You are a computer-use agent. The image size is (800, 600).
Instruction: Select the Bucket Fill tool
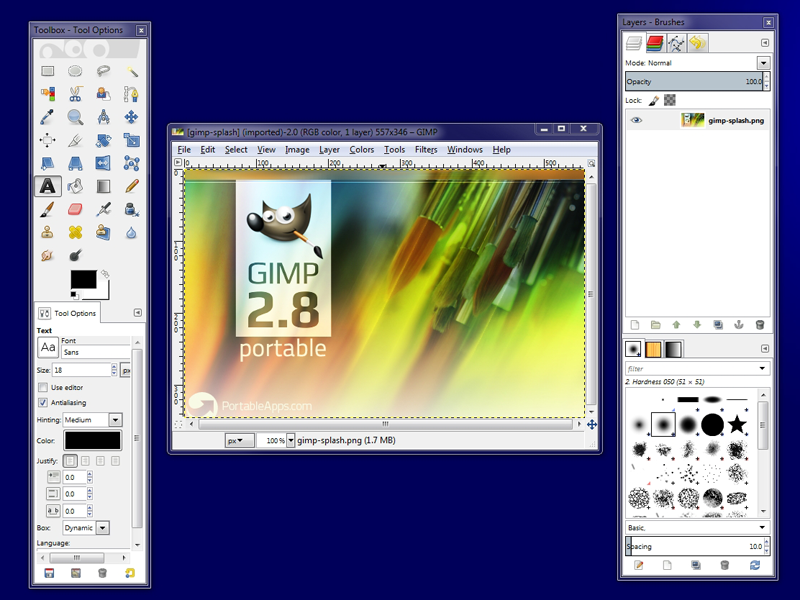point(74,185)
